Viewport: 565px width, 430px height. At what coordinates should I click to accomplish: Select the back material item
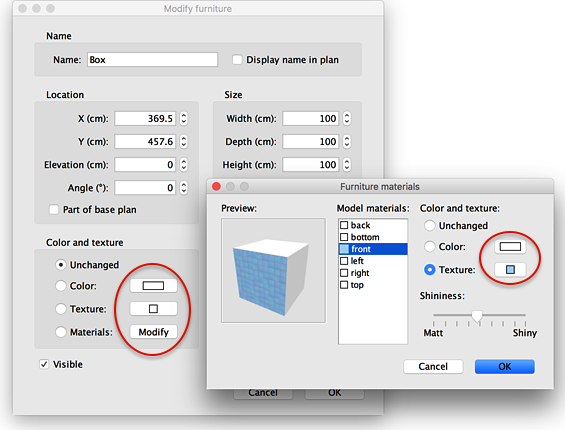(373, 225)
